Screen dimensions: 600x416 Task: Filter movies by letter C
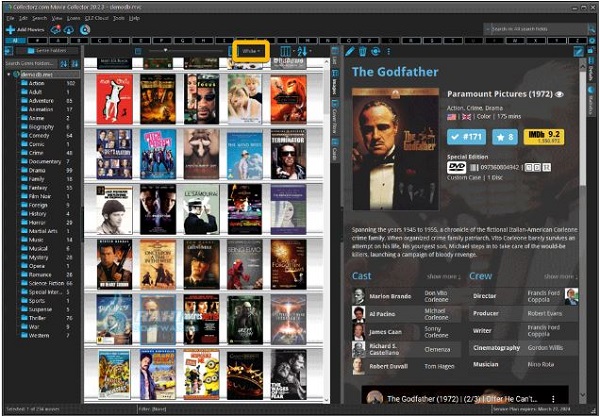100,41
